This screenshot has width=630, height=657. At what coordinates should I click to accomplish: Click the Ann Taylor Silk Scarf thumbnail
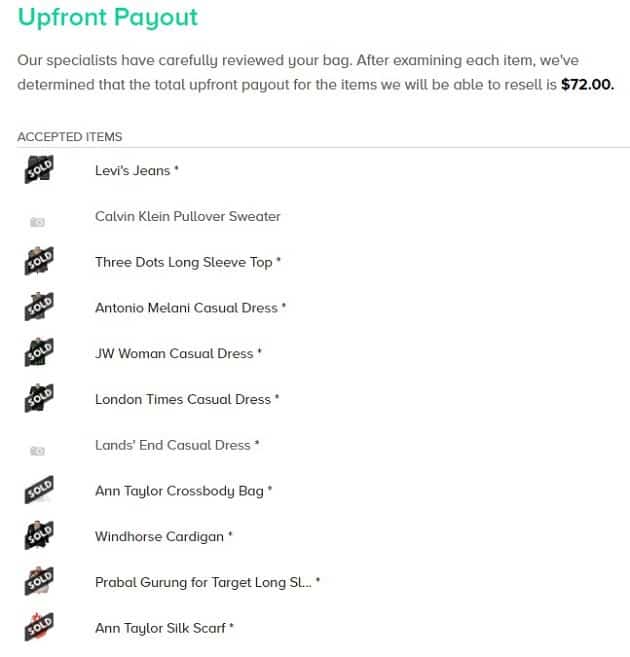click(39, 626)
